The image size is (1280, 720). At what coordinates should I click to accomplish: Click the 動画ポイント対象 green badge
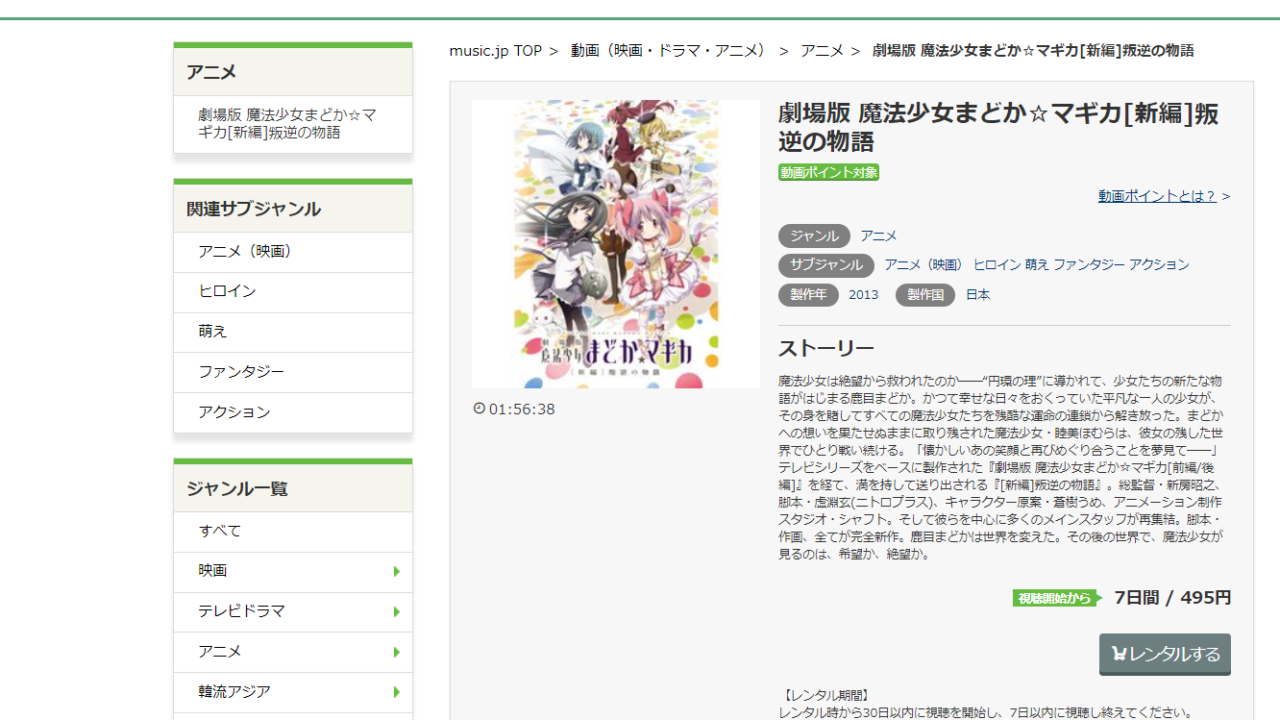click(829, 172)
